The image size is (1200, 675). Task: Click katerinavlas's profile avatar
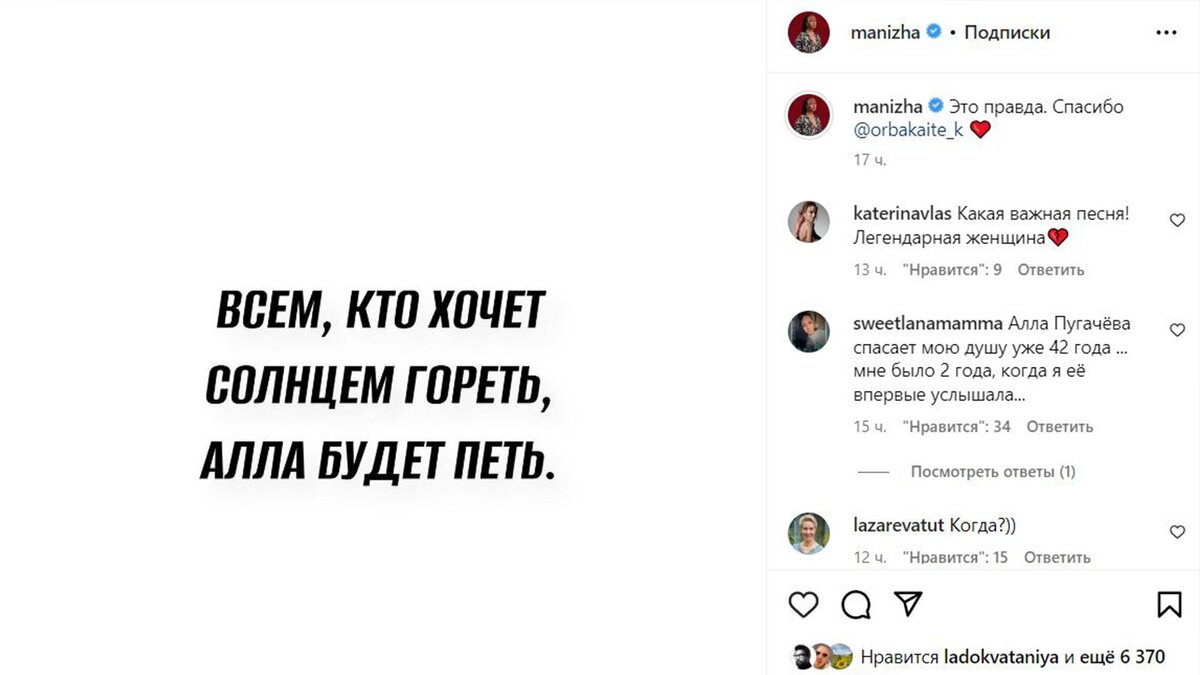[808, 221]
